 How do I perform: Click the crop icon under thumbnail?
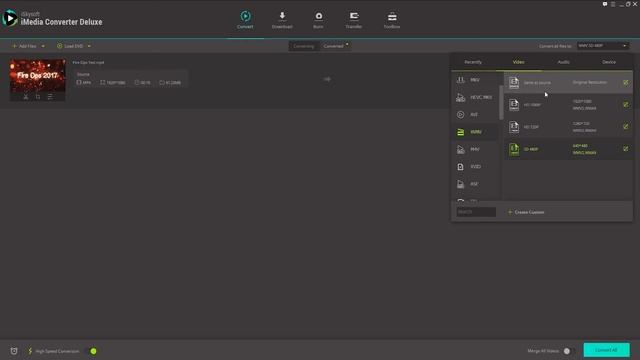point(38,97)
